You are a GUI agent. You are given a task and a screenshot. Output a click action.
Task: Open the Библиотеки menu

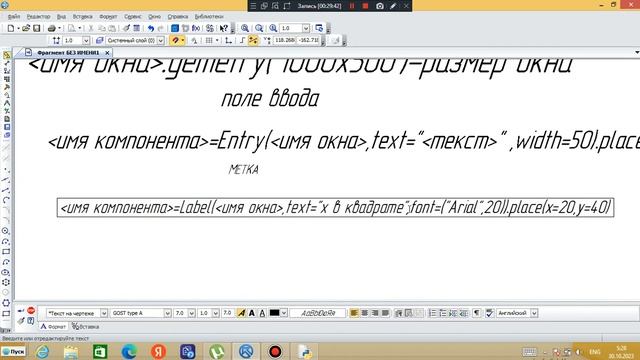[x=209, y=16]
